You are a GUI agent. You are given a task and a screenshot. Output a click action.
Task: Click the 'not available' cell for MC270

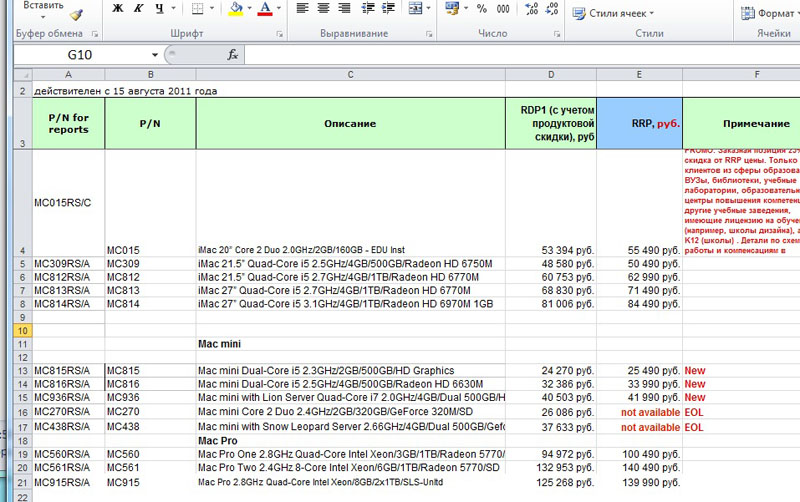(639, 412)
